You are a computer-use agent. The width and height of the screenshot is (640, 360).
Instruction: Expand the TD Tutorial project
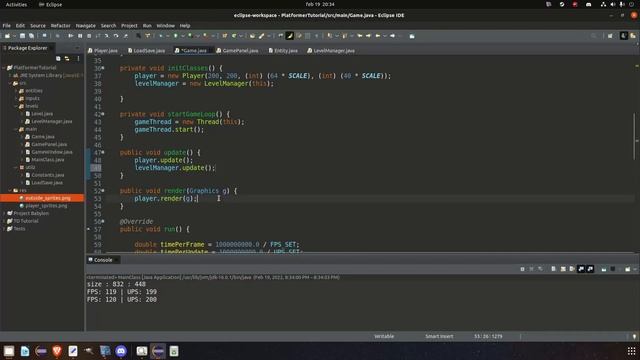[x=4, y=221]
